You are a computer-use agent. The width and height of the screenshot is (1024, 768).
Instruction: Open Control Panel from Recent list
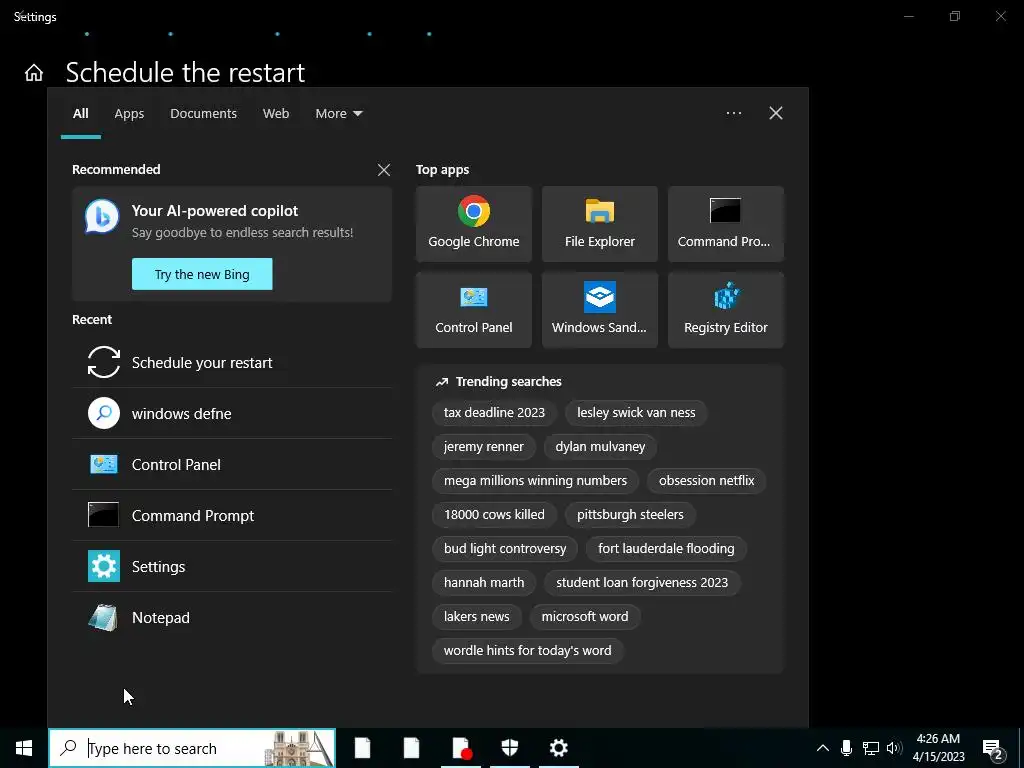click(232, 464)
